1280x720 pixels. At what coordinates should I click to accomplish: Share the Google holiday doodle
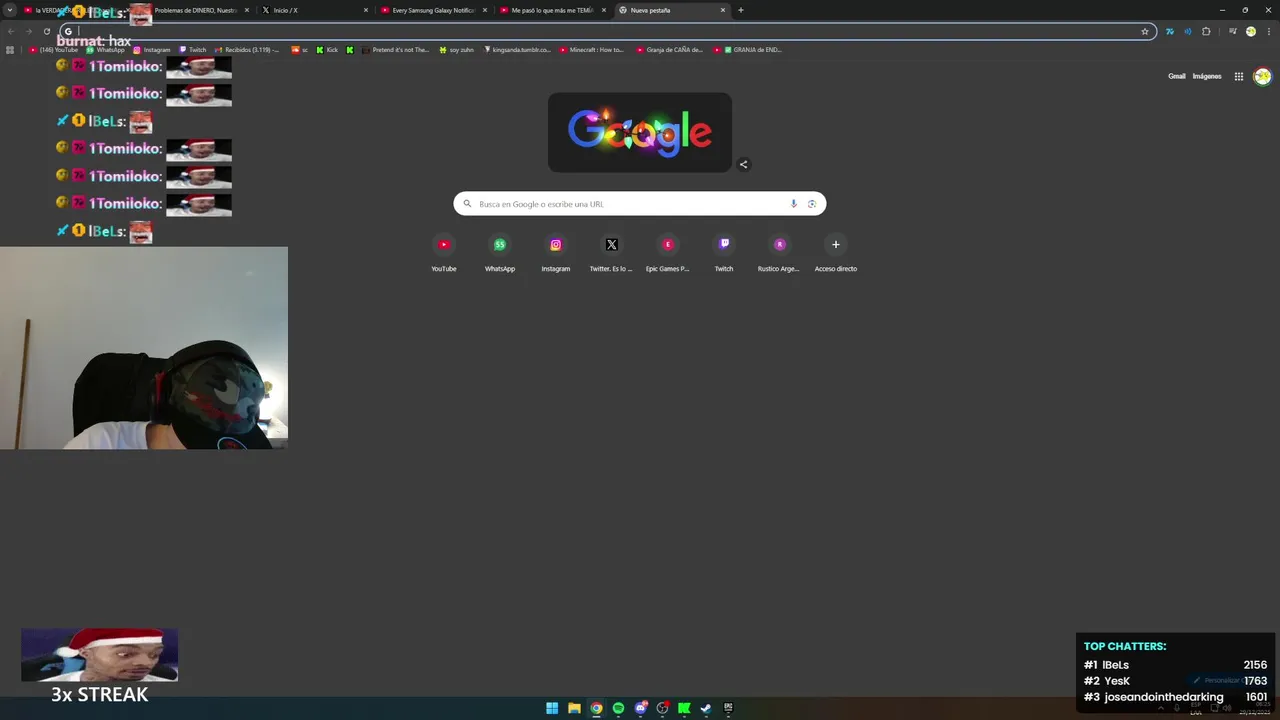(743, 164)
